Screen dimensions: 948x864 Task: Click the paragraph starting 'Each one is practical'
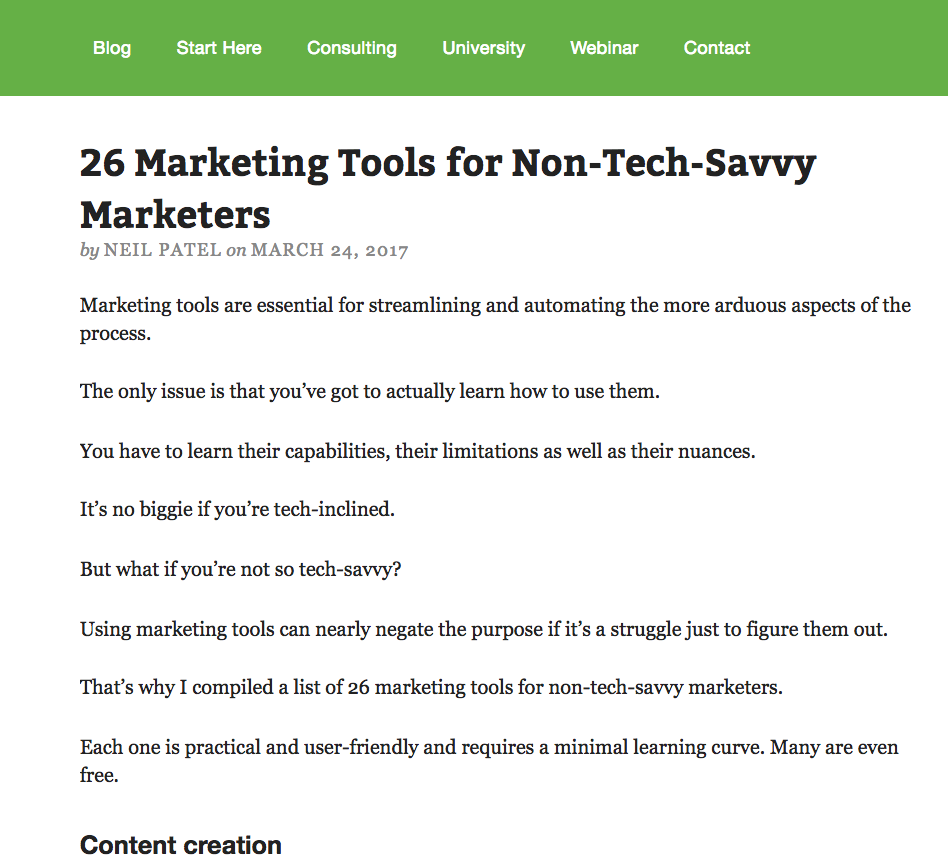pyautogui.click(x=489, y=761)
